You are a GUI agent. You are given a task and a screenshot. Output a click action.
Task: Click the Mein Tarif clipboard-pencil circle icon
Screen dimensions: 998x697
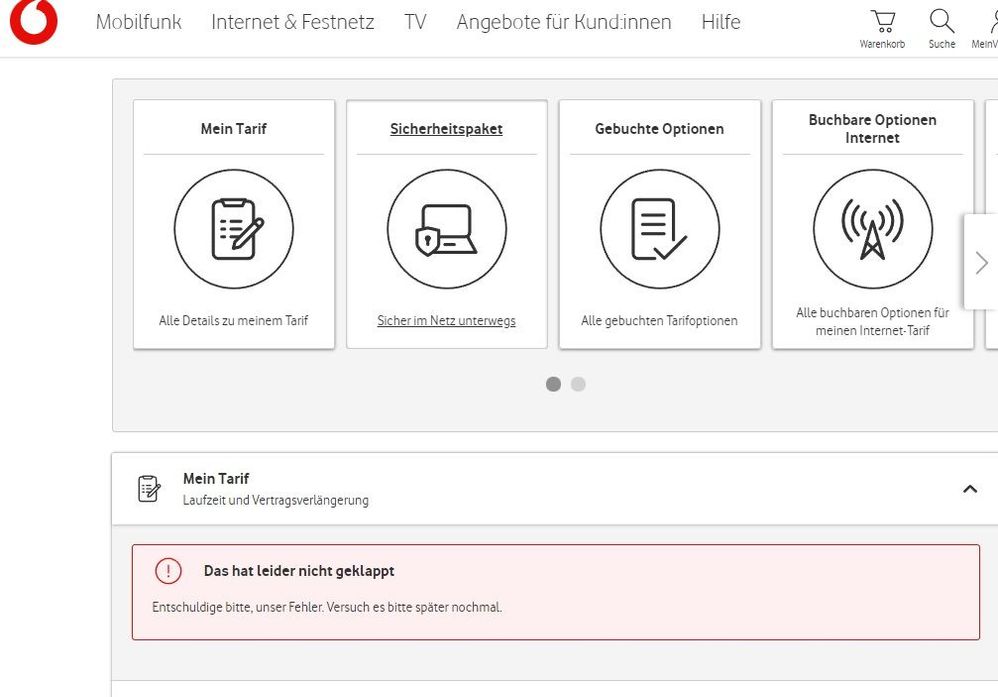click(234, 229)
